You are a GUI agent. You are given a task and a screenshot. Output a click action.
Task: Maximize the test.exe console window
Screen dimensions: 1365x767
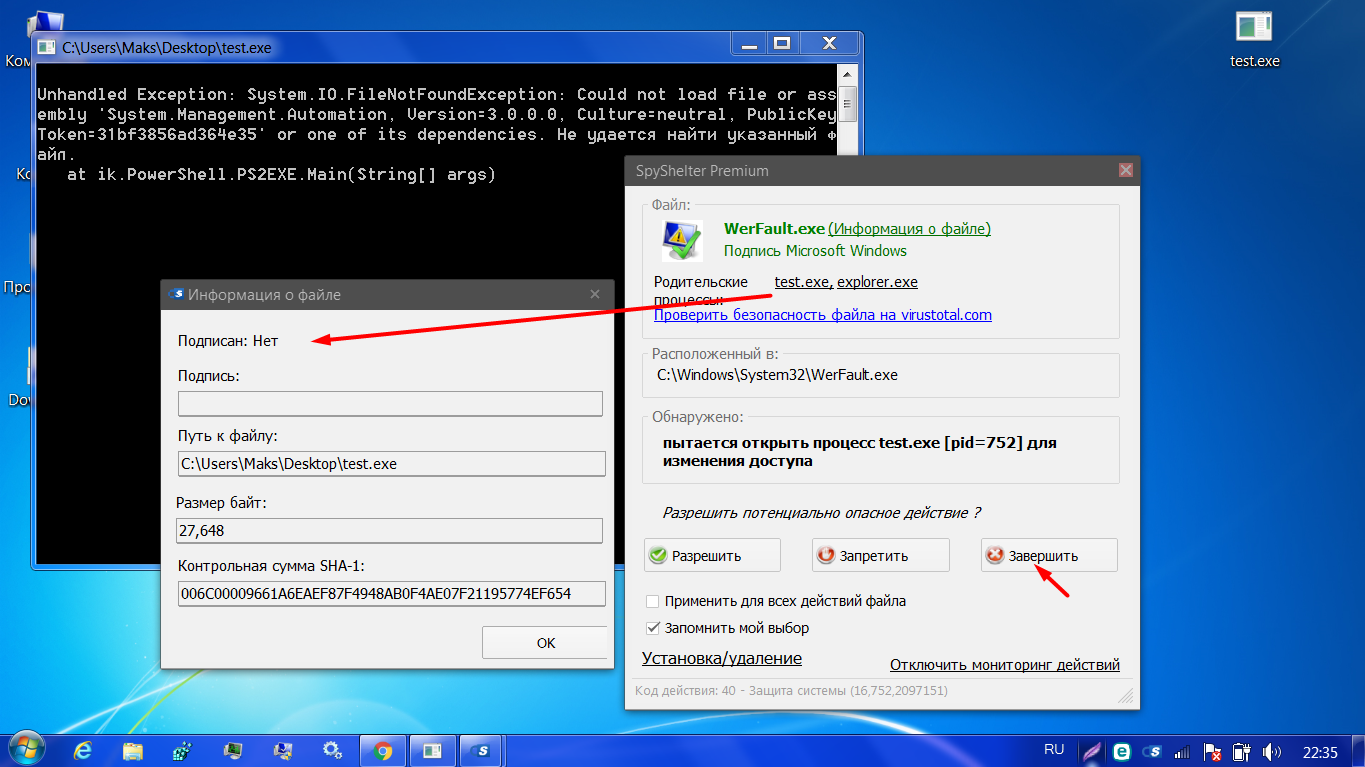[782, 43]
